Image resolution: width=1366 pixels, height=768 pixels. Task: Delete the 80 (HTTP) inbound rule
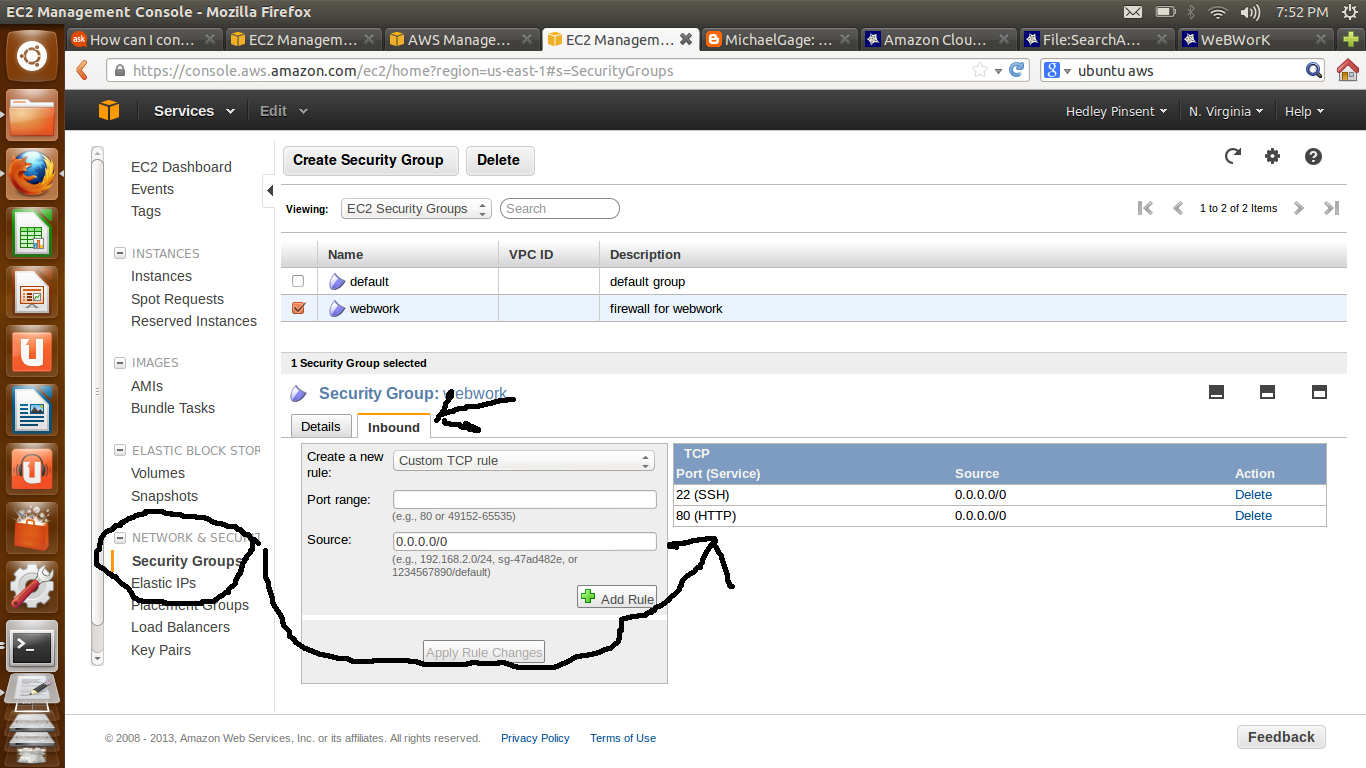(1253, 515)
